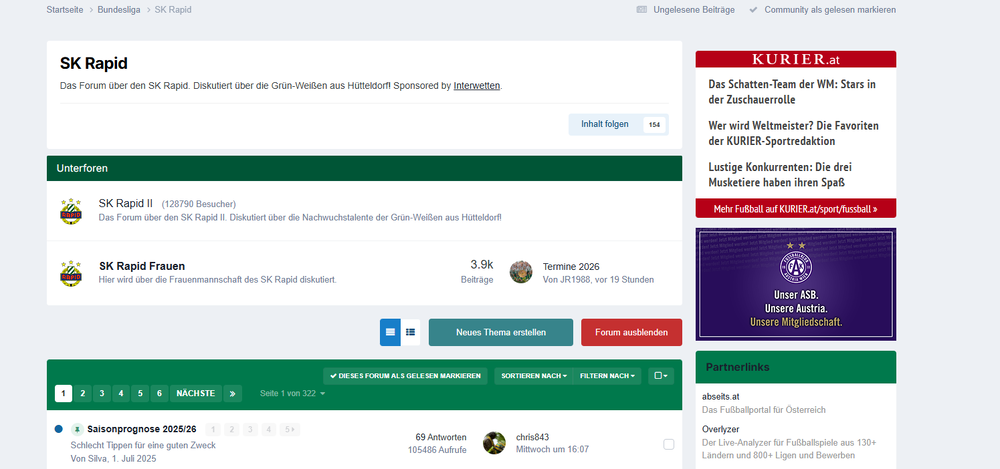Open the abseits.at partner link

tap(721, 396)
